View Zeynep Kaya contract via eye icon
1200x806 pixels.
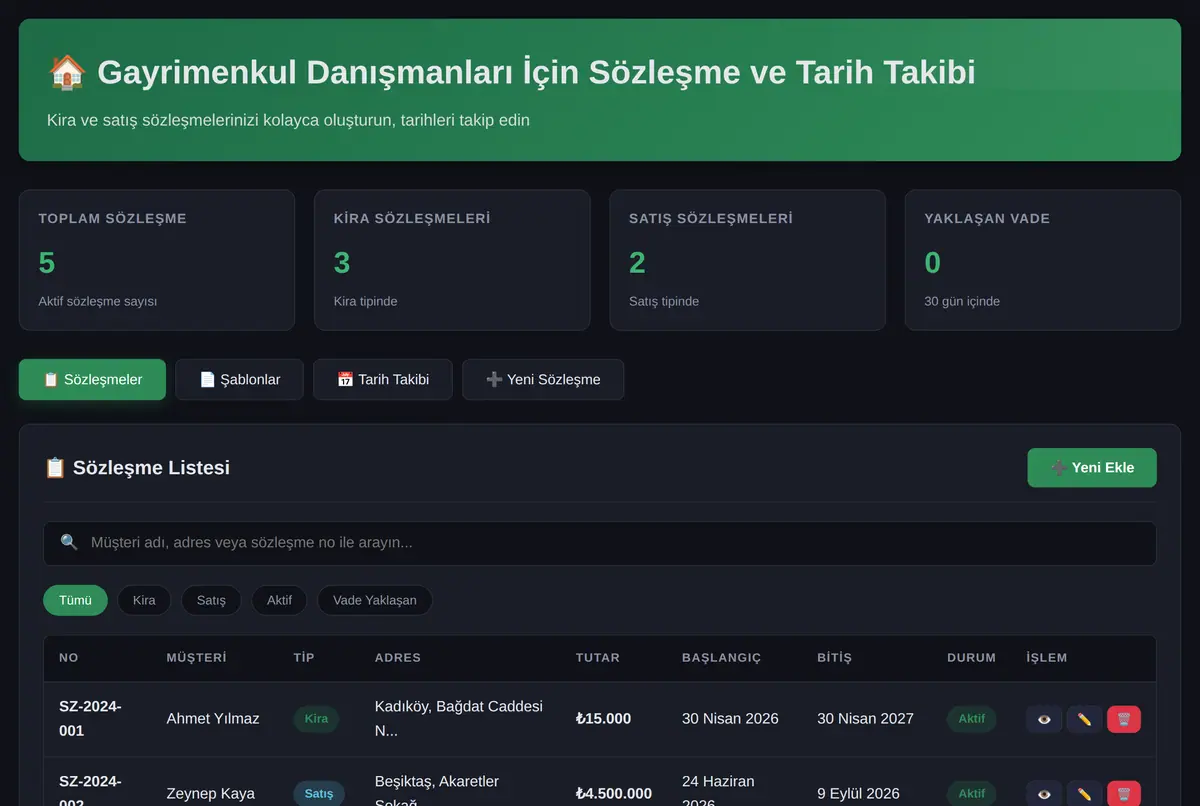click(x=1044, y=794)
